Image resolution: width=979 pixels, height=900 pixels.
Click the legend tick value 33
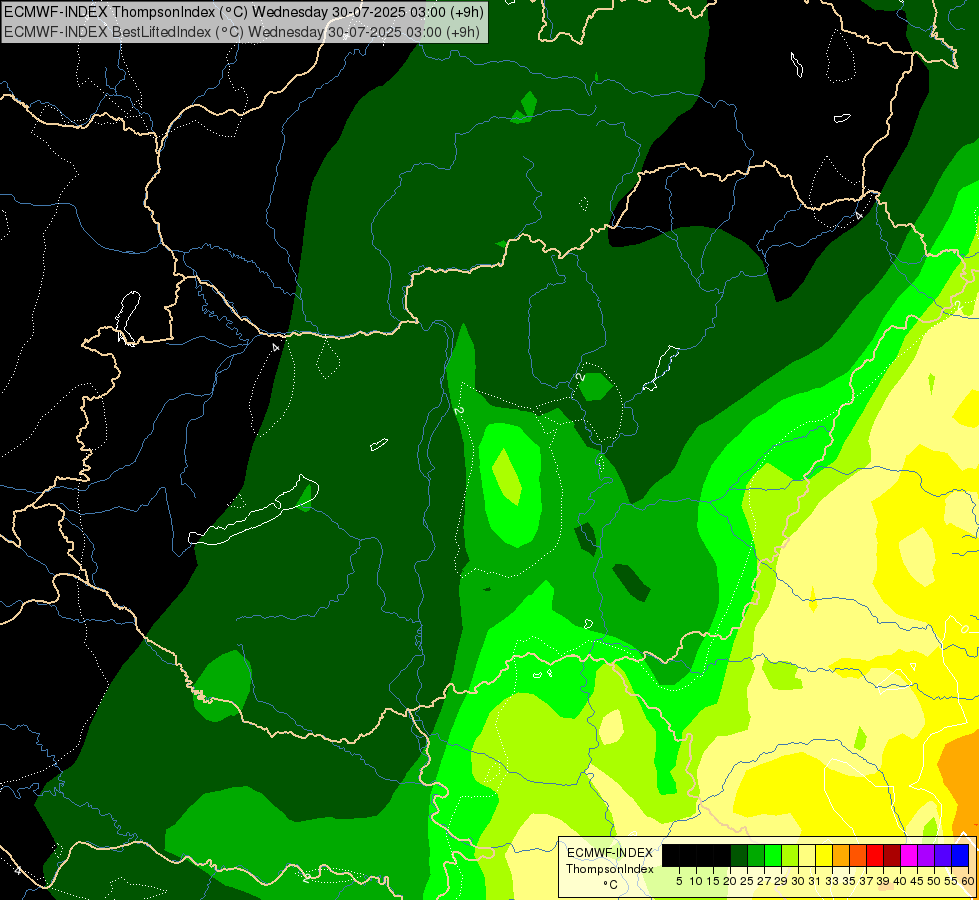[x=832, y=881]
